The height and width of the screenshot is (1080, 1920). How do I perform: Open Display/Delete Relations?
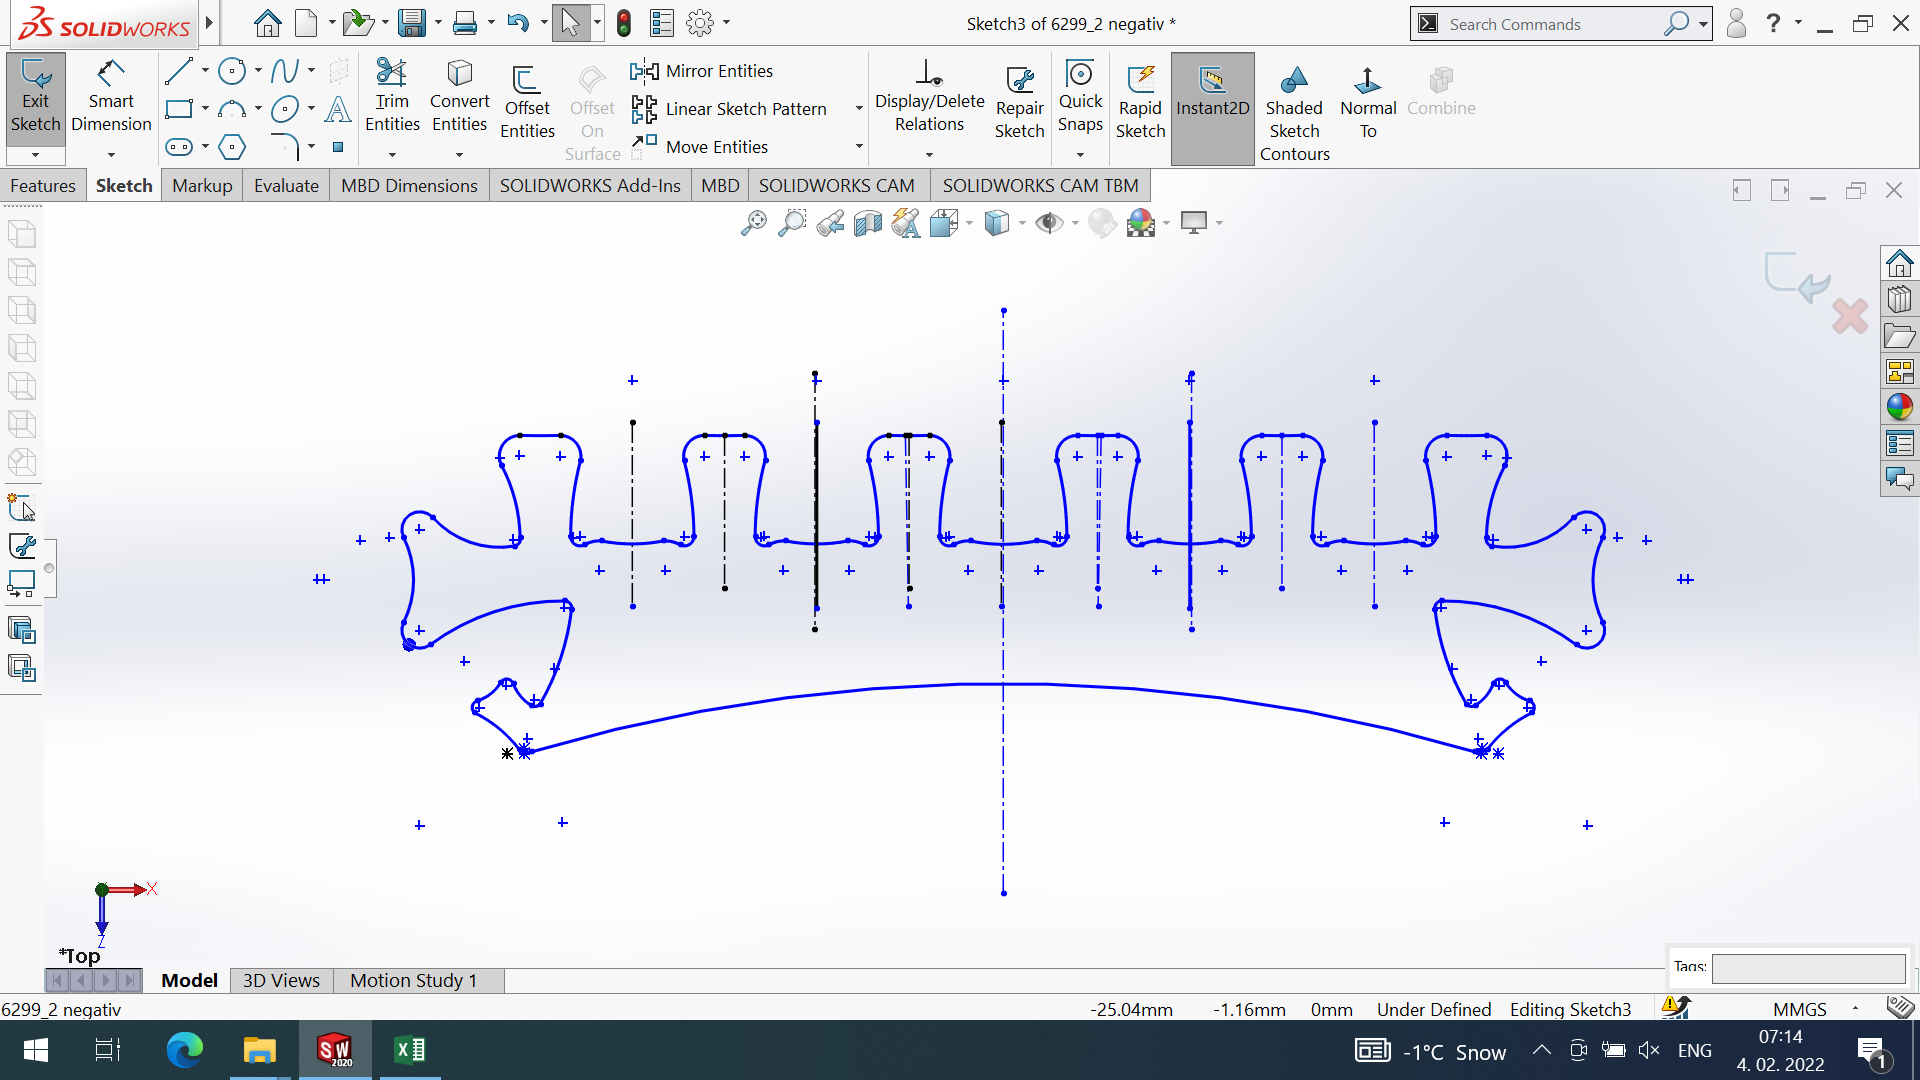pyautogui.click(x=929, y=97)
